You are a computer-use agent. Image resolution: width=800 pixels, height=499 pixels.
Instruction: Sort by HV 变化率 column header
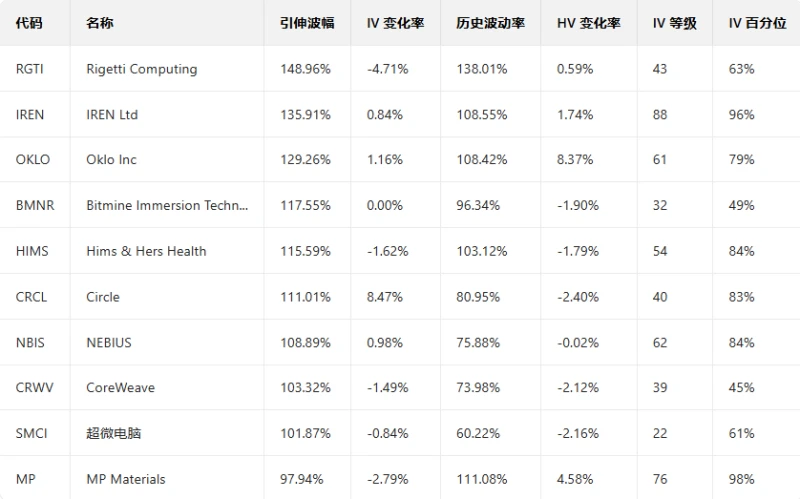588,23
